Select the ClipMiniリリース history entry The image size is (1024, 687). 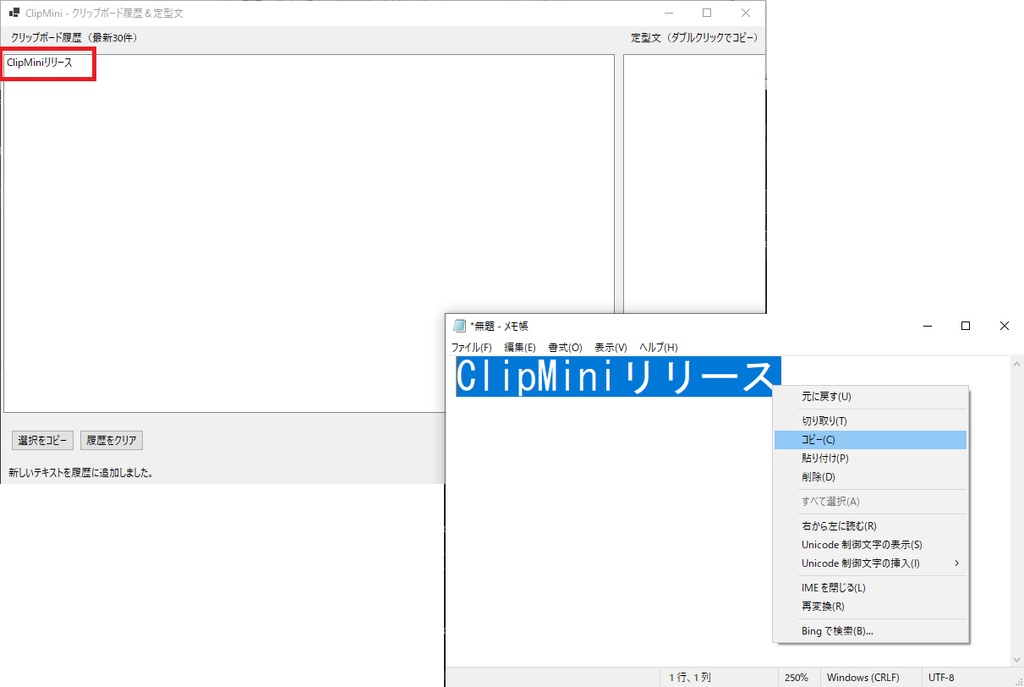pos(45,62)
